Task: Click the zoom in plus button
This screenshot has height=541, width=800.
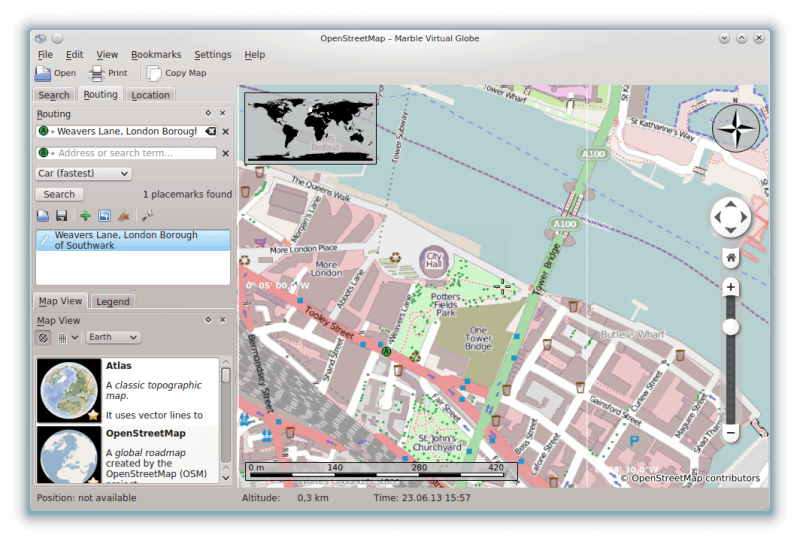Action: tap(731, 287)
